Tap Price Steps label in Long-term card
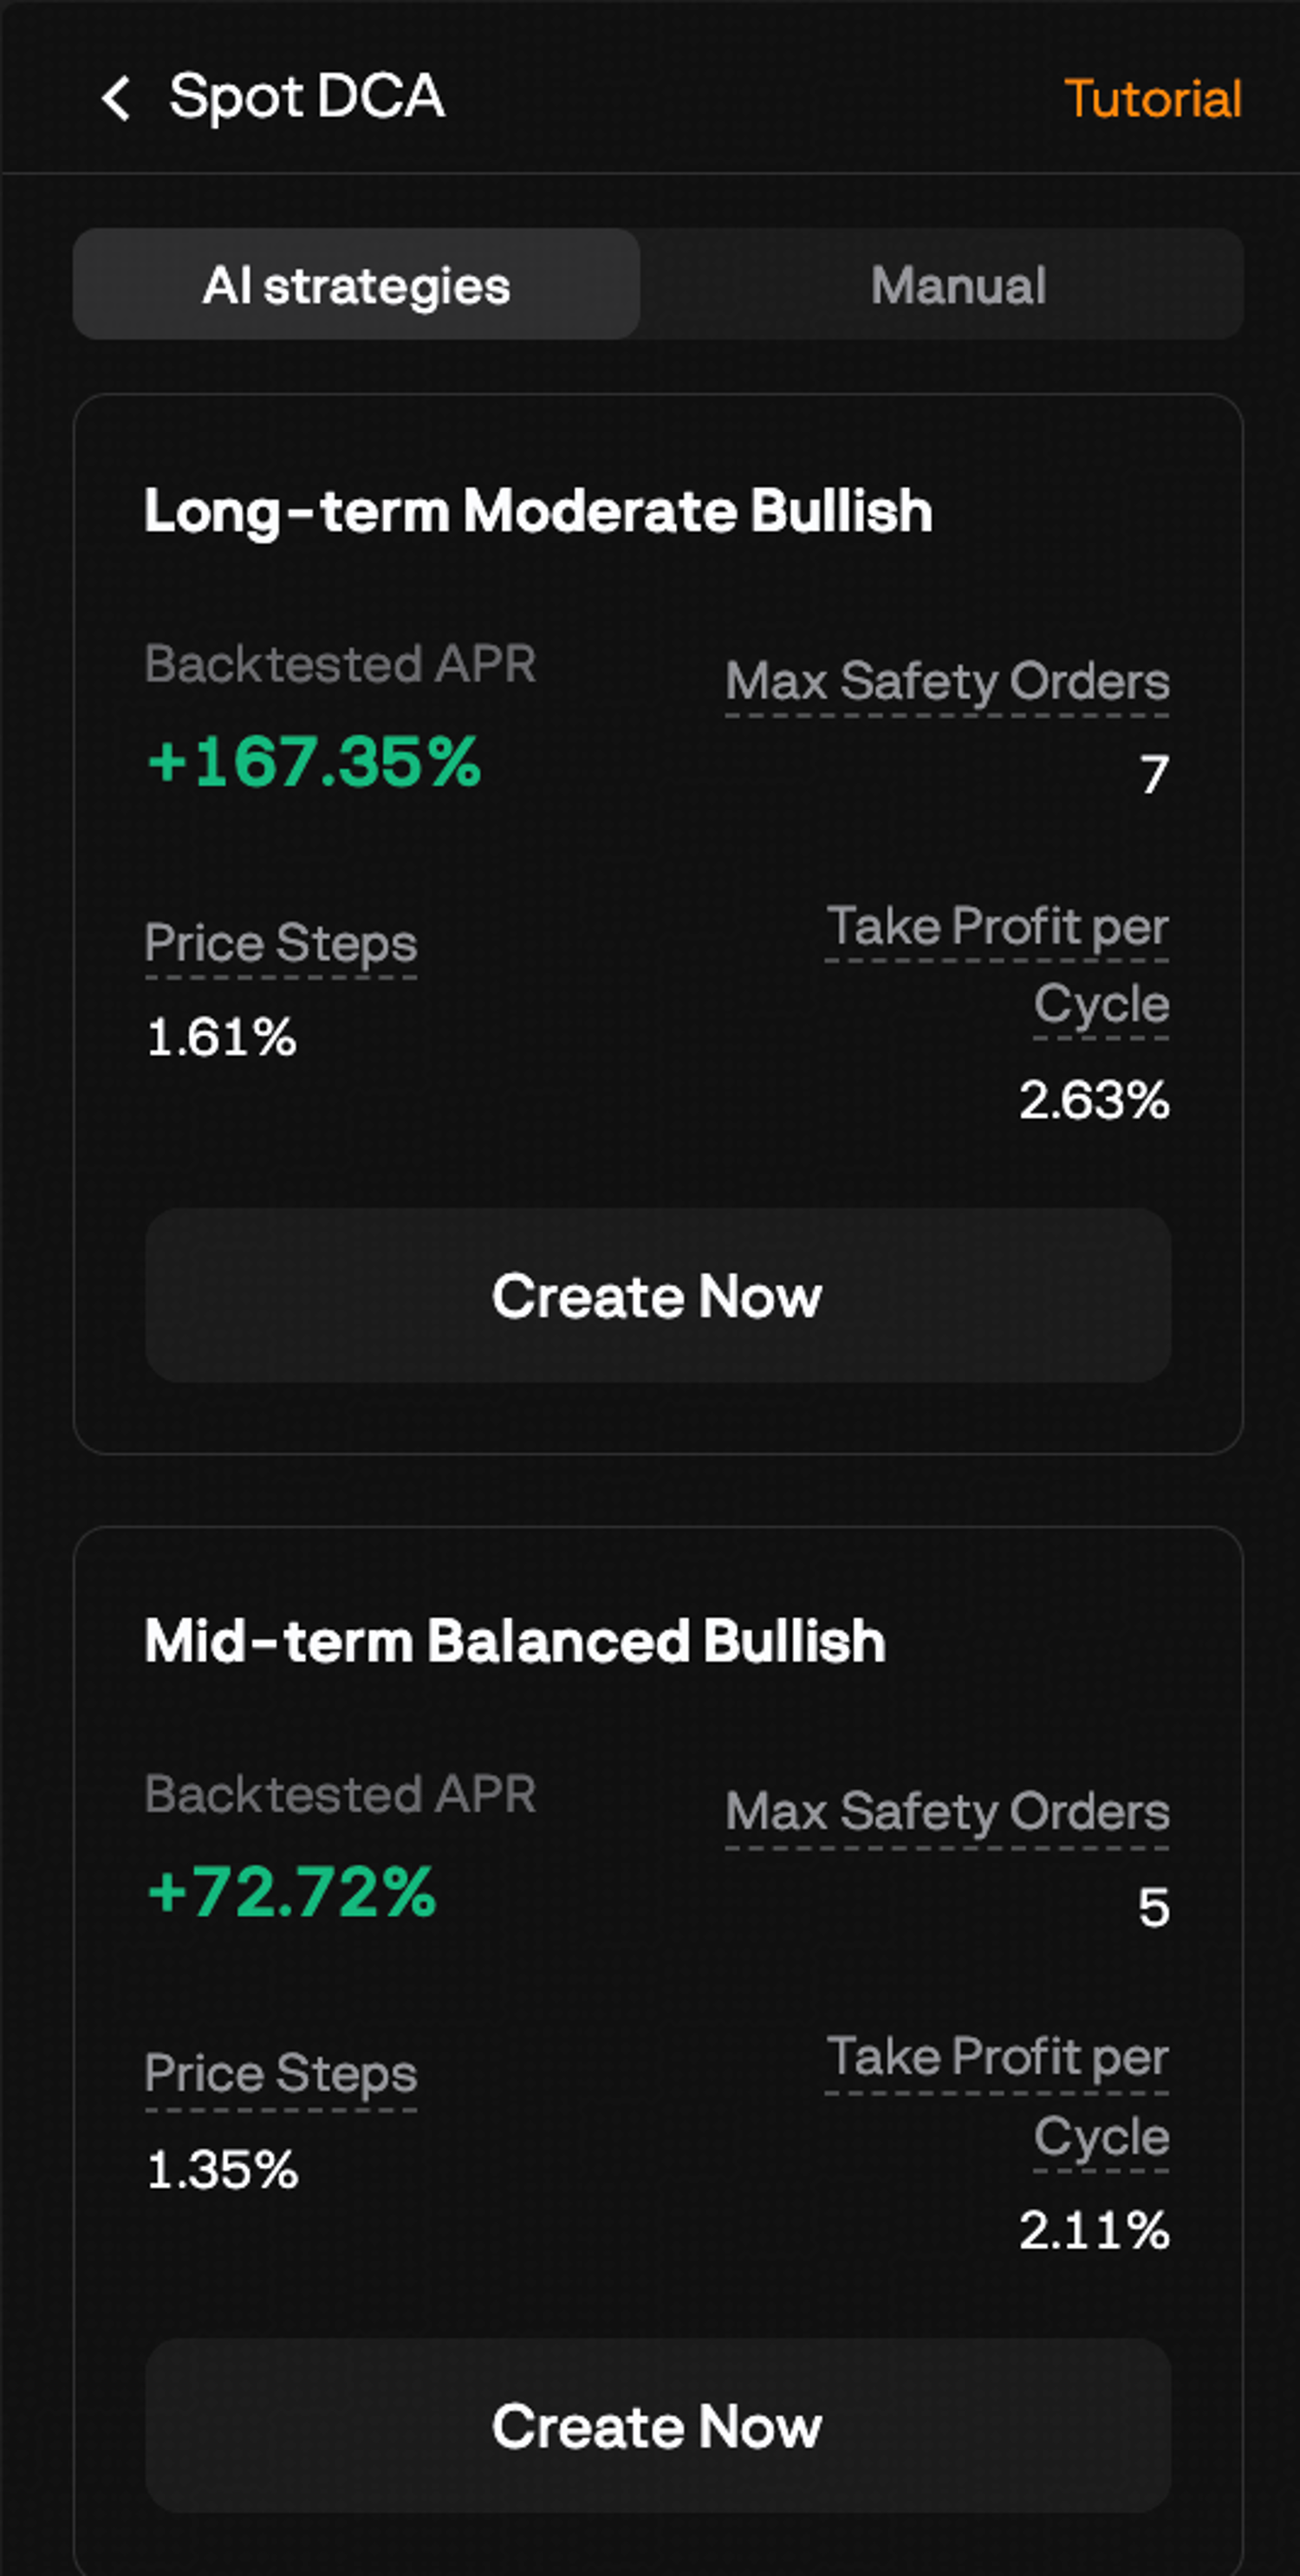This screenshot has height=2576, width=1300. click(281, 943)
